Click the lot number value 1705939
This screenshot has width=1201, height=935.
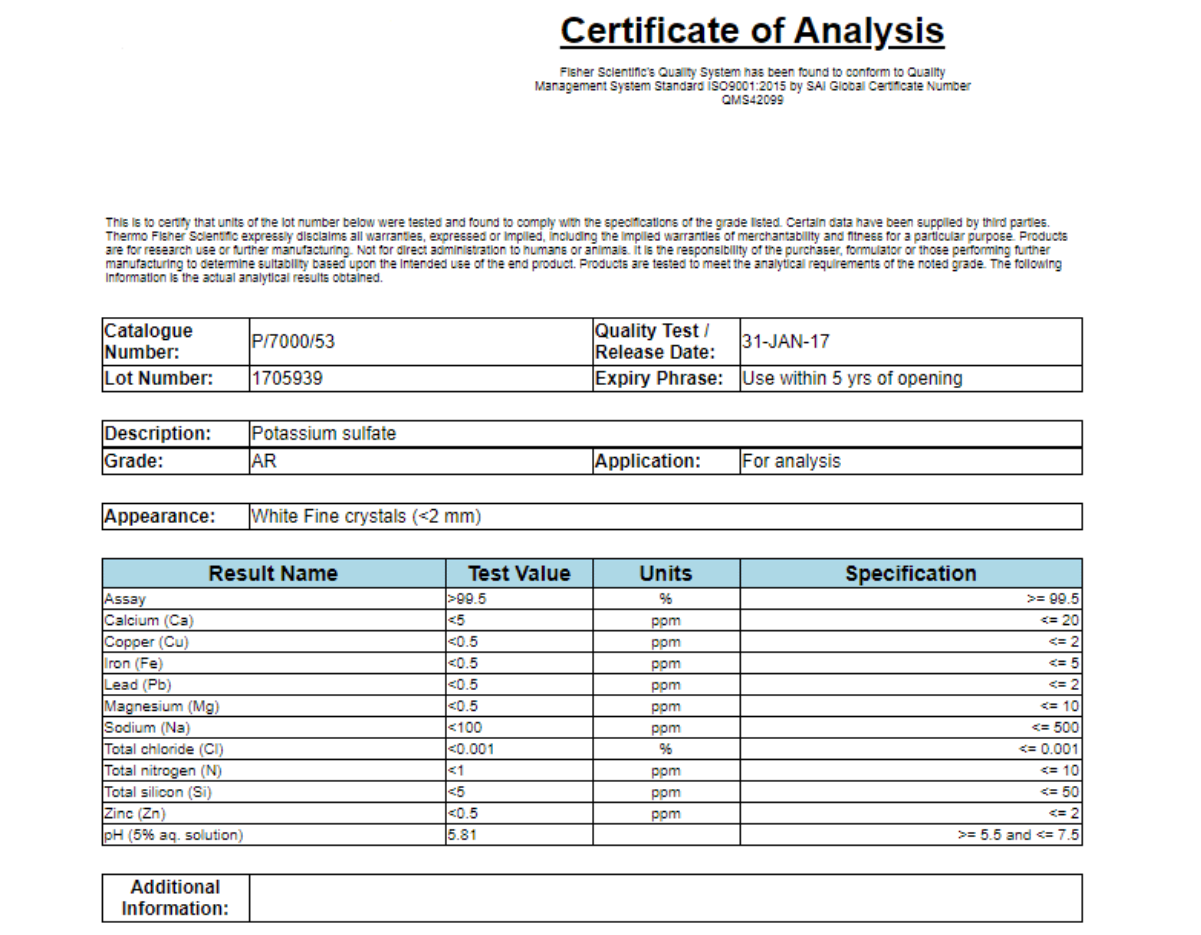pyautogui.click(x=286, y=379)
